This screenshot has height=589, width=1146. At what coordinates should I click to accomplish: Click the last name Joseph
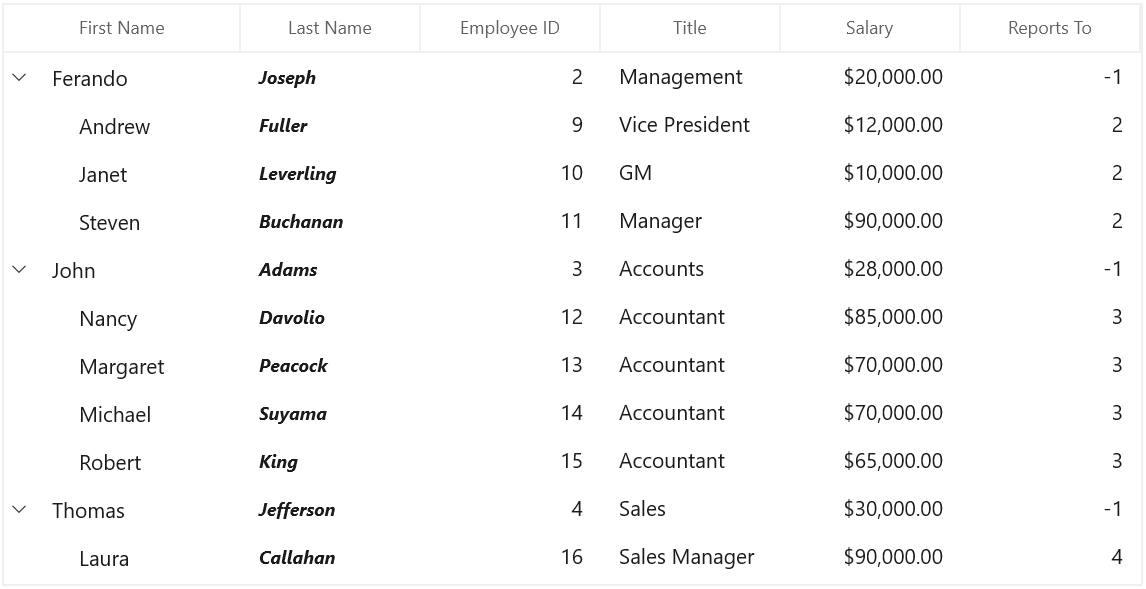[287, 77]
